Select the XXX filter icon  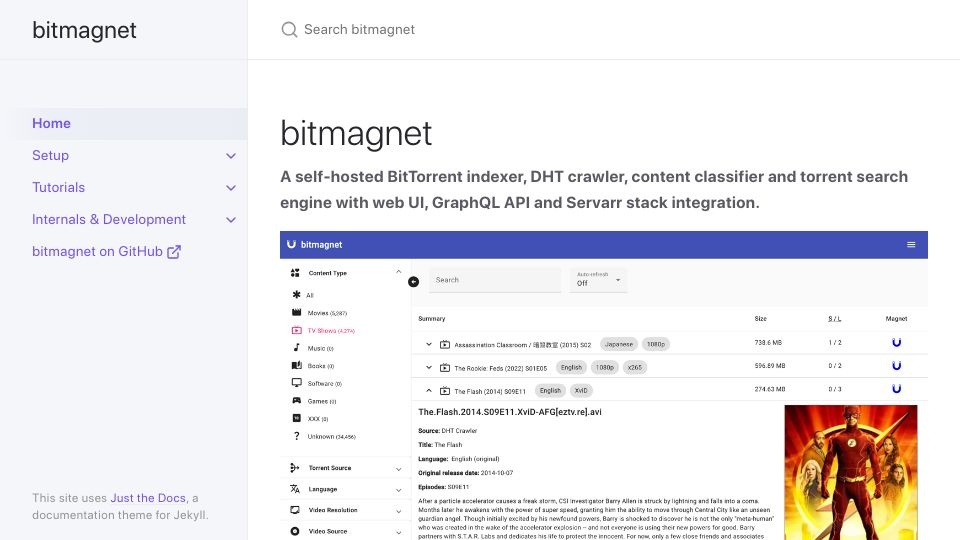click(x=296, y=418)
